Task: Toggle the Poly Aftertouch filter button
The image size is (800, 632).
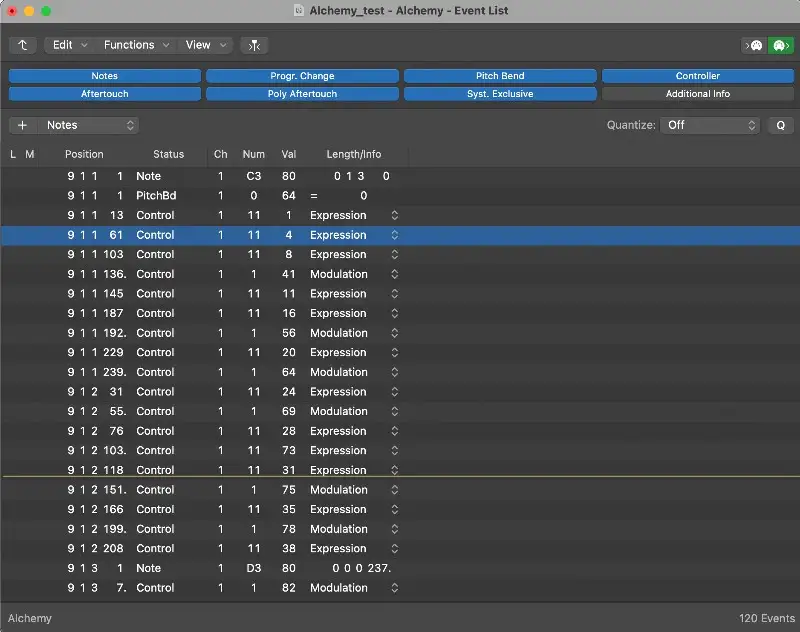Action: point(302,94)
